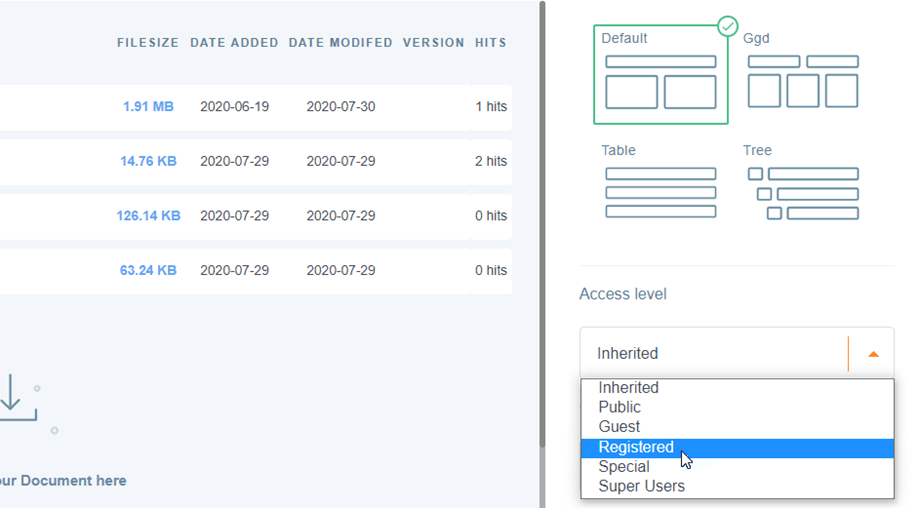
Task: Choose Special access level option
Action: [623, 467]
